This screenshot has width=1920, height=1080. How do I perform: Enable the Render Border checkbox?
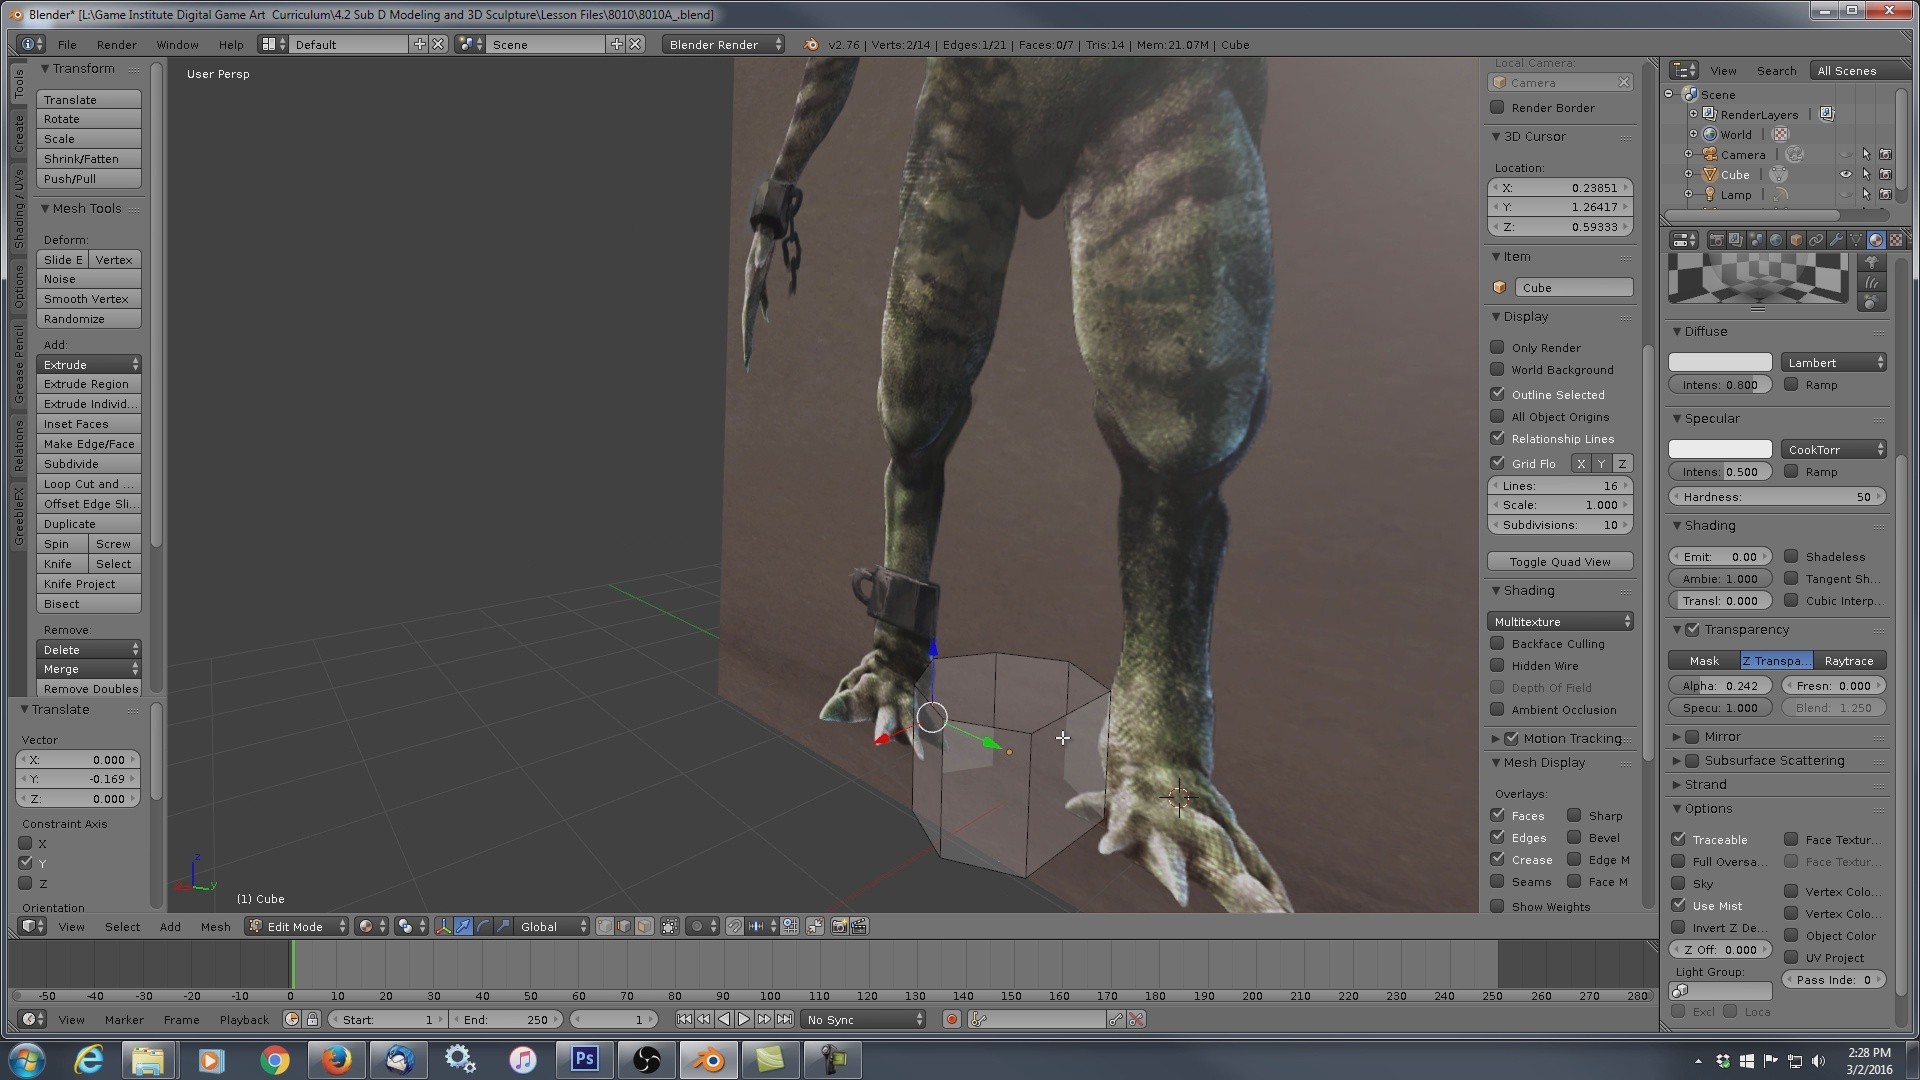point(1497,107)
